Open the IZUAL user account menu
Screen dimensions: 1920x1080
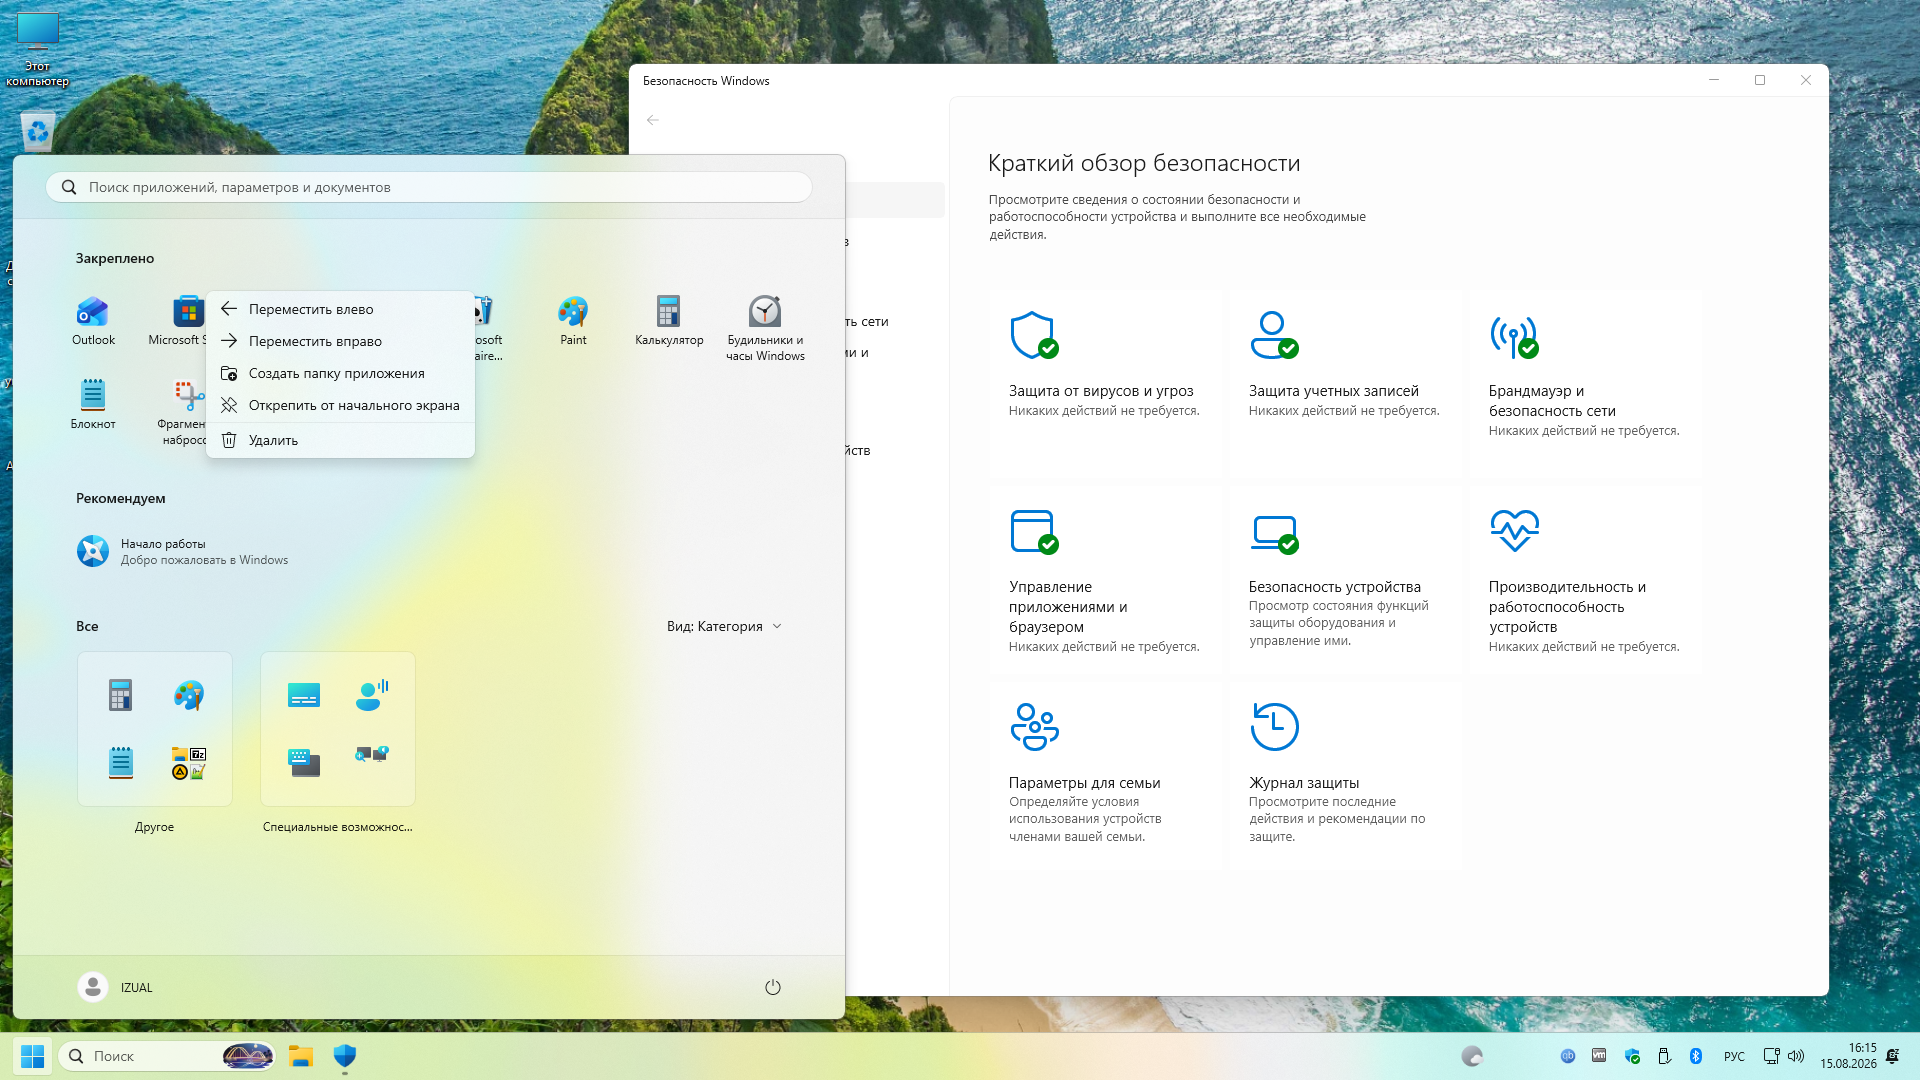pyautogui.click(x=116, y=987)
